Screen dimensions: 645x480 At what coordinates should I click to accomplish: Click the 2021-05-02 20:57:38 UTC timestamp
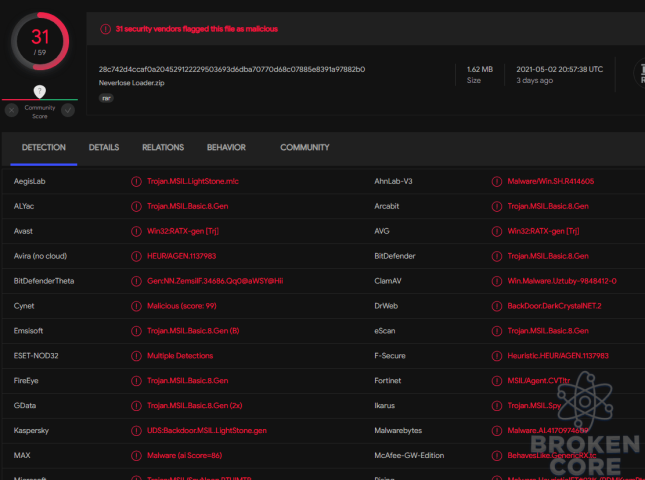(559, 70)
